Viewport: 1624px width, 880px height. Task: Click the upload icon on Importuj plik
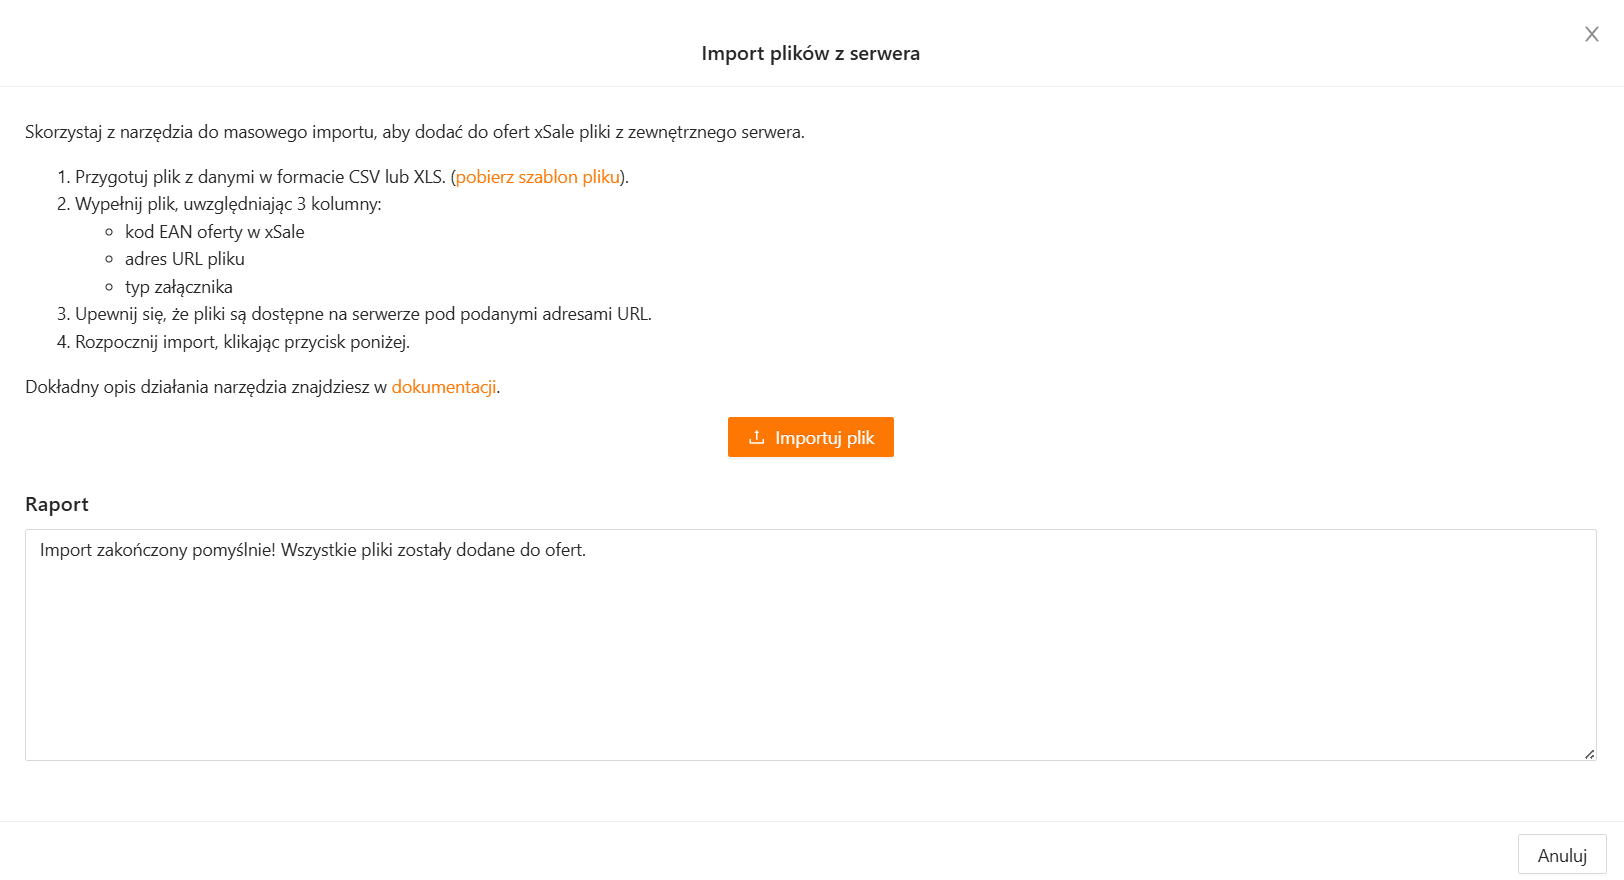[x=757, y=437]
